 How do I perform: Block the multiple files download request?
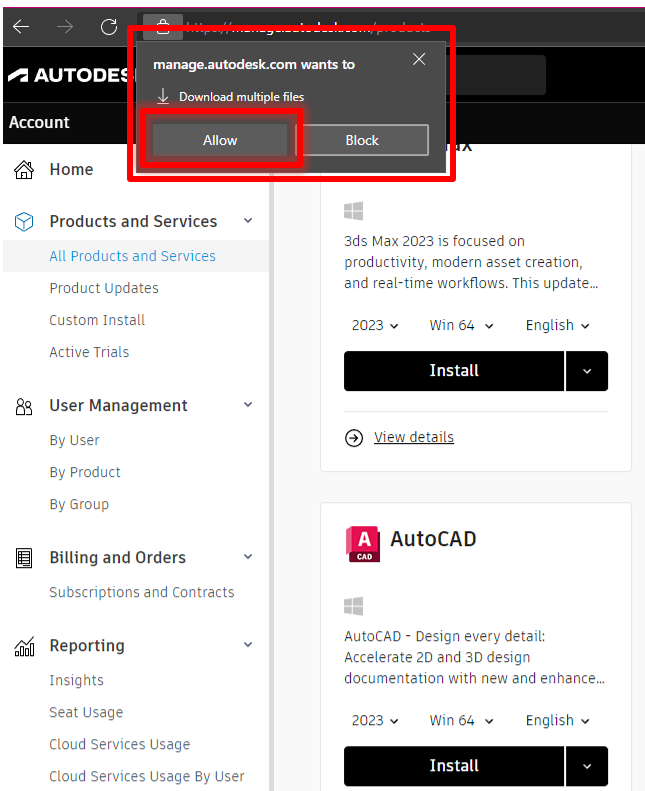pos(362,140)
